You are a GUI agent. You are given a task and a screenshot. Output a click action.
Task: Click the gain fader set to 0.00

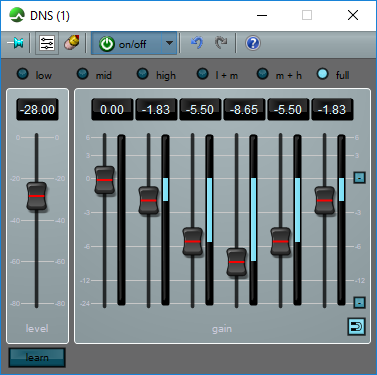[105, 180]
